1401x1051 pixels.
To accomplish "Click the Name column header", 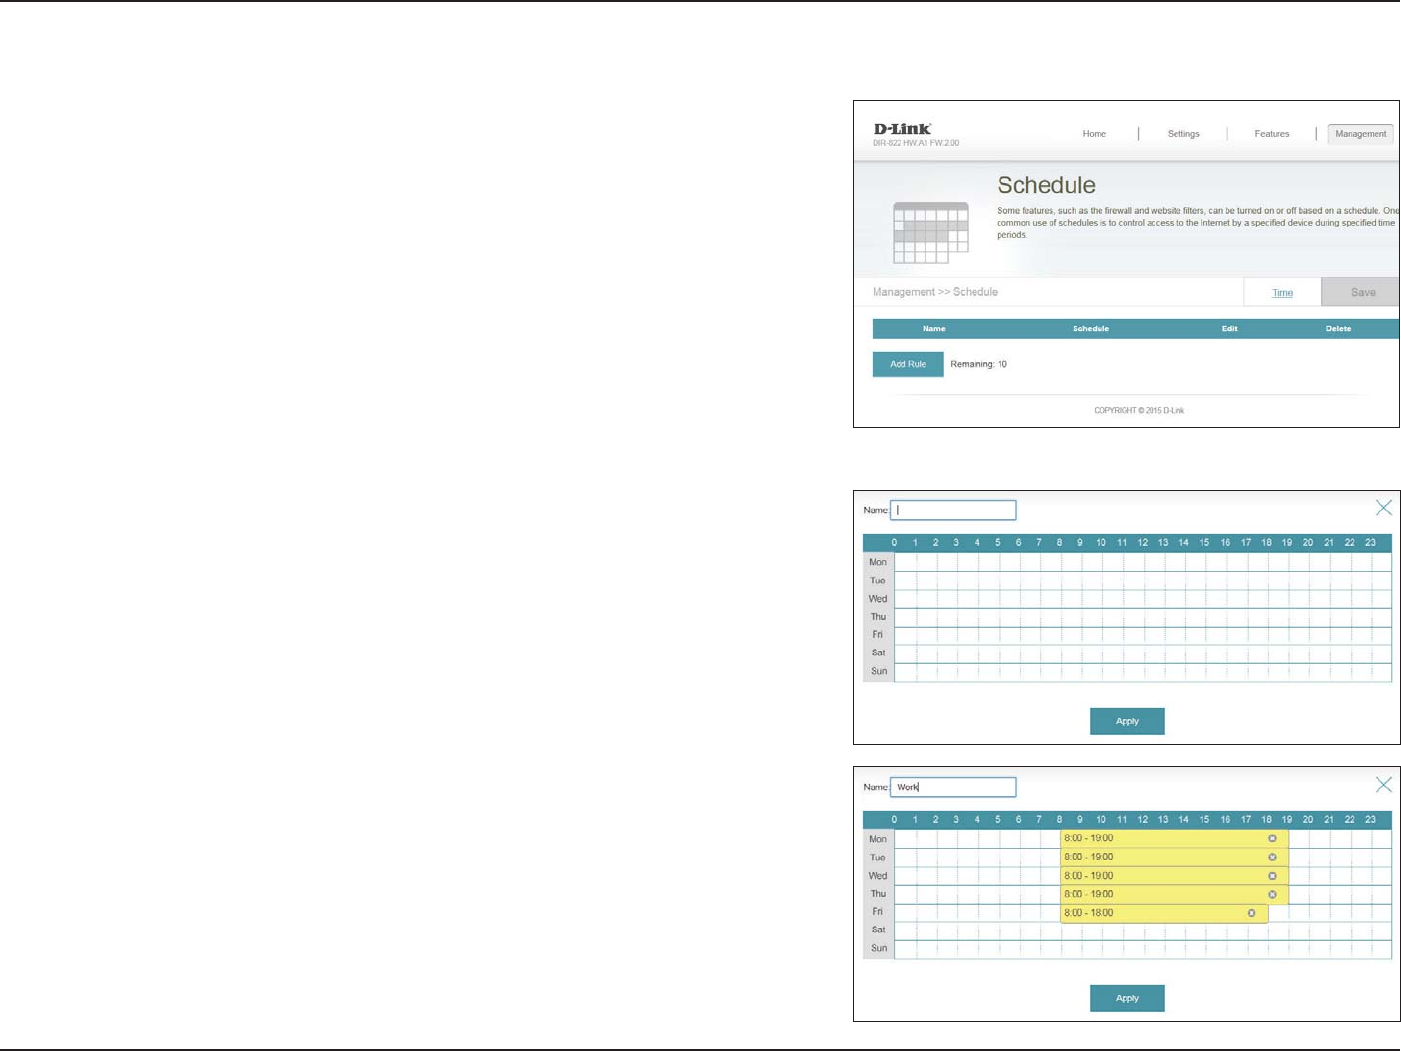I will click(x=934, y=329).
